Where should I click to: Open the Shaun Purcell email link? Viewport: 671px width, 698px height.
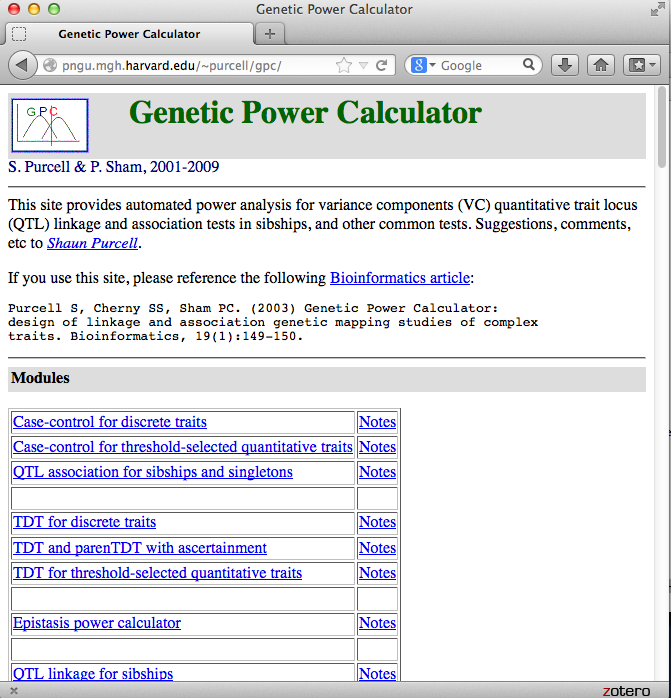(93, 243)
